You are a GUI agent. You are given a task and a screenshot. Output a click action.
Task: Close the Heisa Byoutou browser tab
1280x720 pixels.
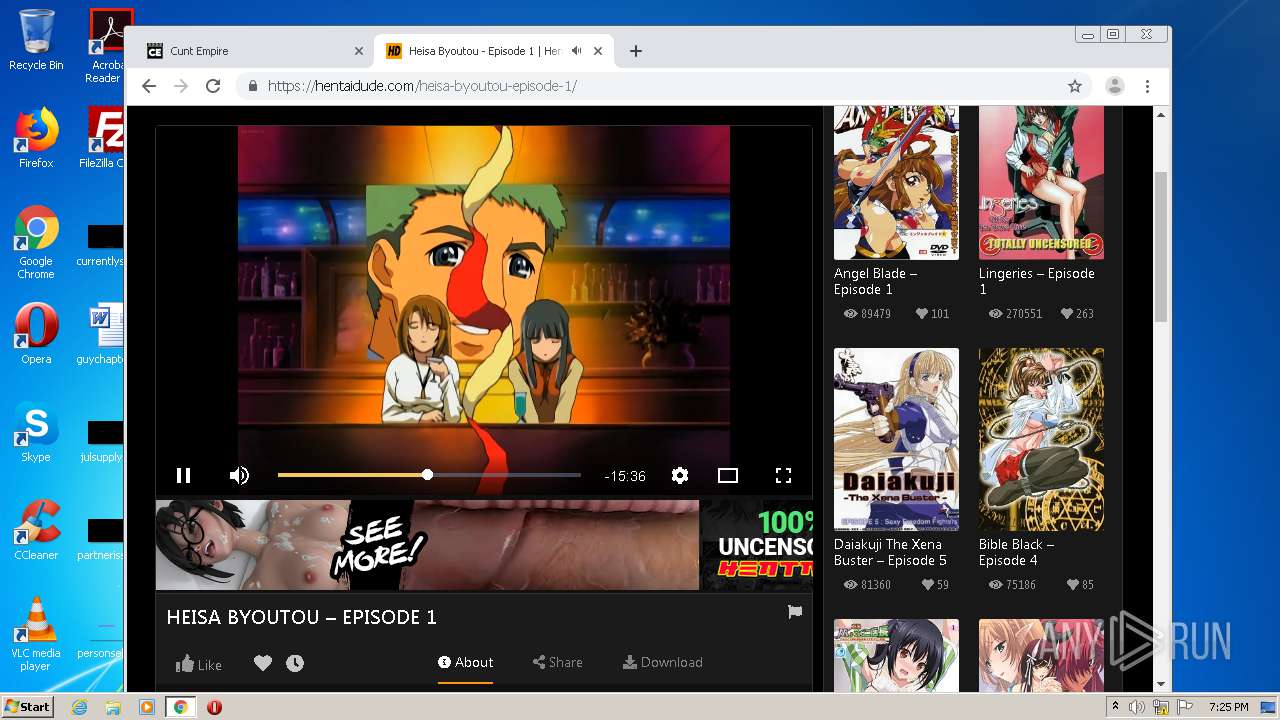pos(599,51)
